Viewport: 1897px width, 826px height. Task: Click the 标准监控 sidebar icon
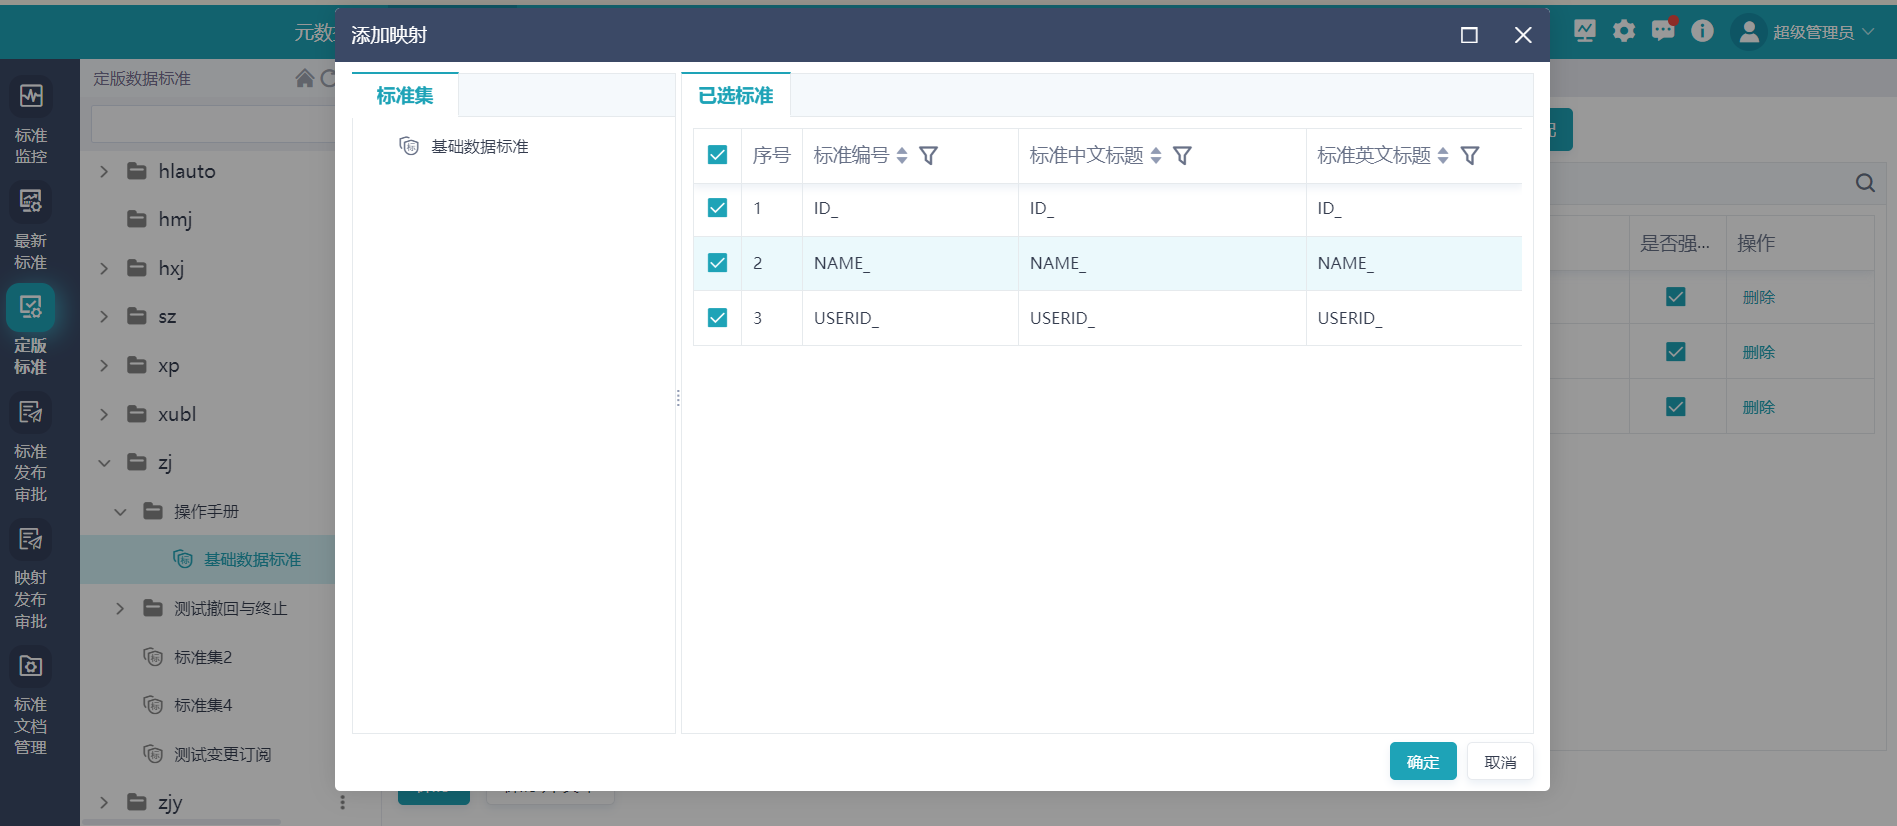31,97
